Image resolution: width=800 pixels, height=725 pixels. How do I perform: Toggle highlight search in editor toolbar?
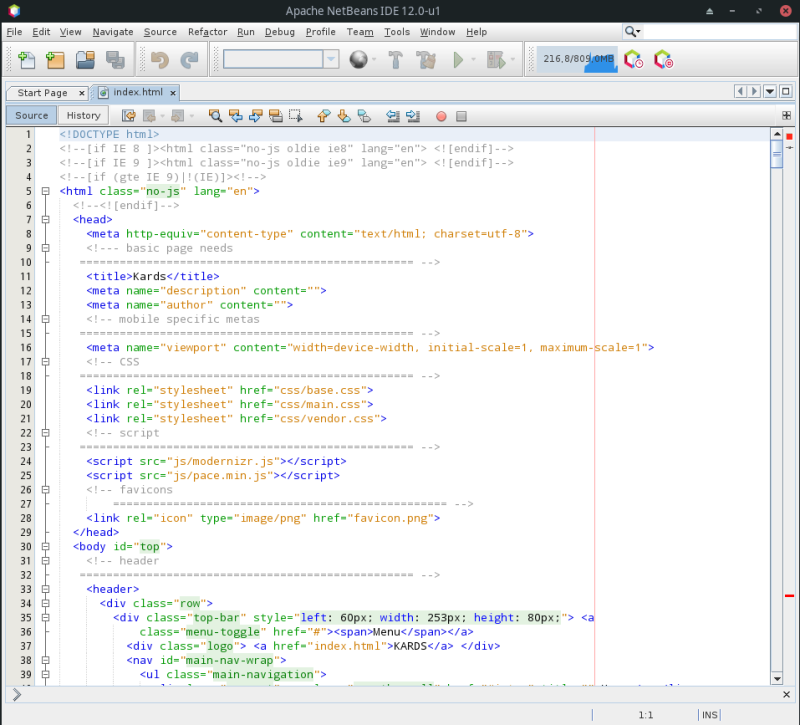click(274, 116)
